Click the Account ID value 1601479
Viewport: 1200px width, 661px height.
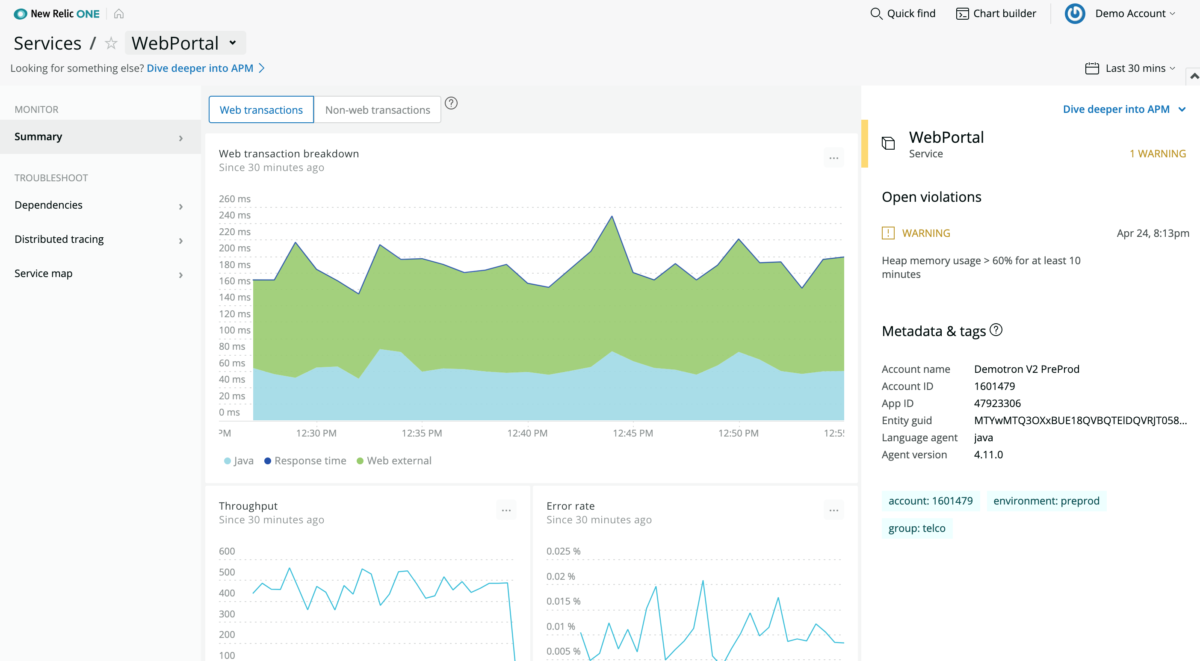(x=995, y=386)
